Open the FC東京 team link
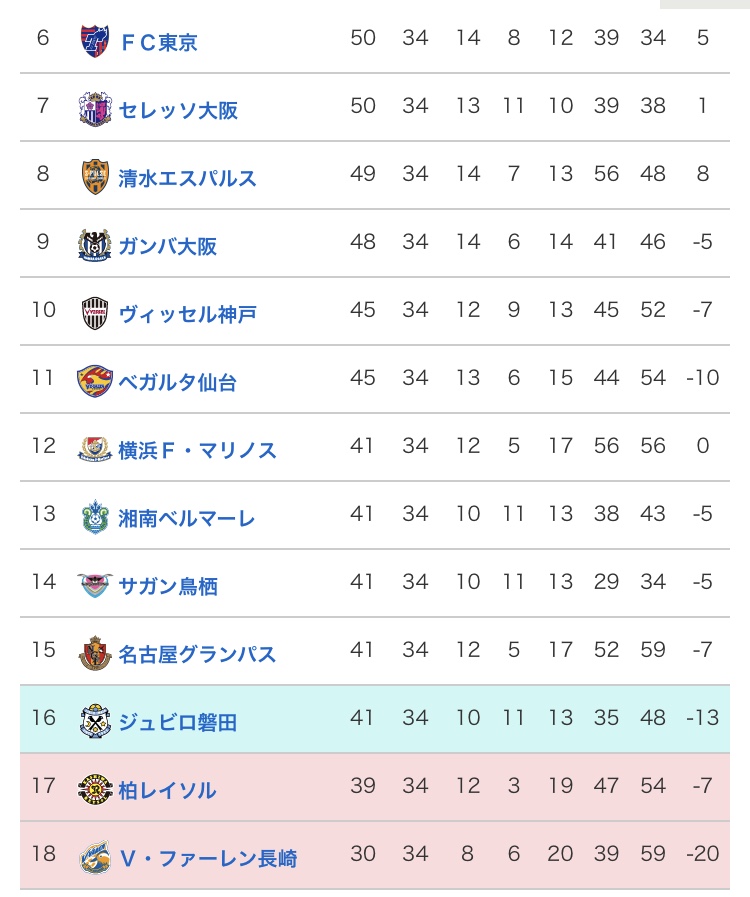This screenshot has width=750, height=897. 158,42
